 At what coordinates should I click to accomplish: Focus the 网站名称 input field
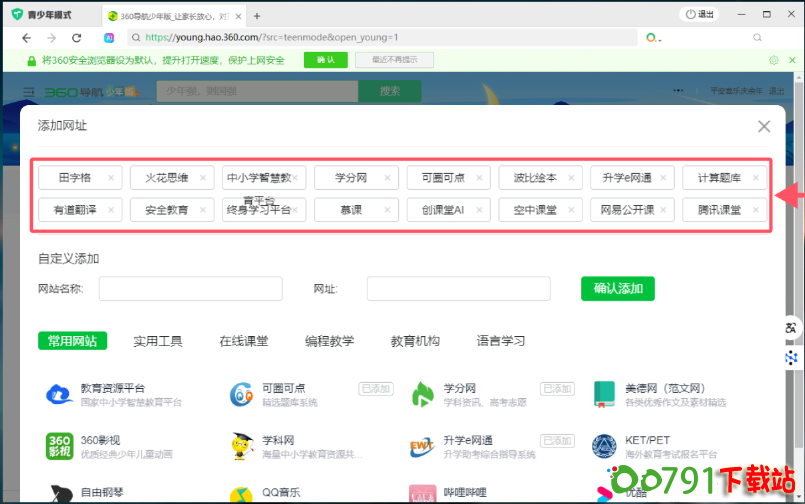(x=190, y=289)
